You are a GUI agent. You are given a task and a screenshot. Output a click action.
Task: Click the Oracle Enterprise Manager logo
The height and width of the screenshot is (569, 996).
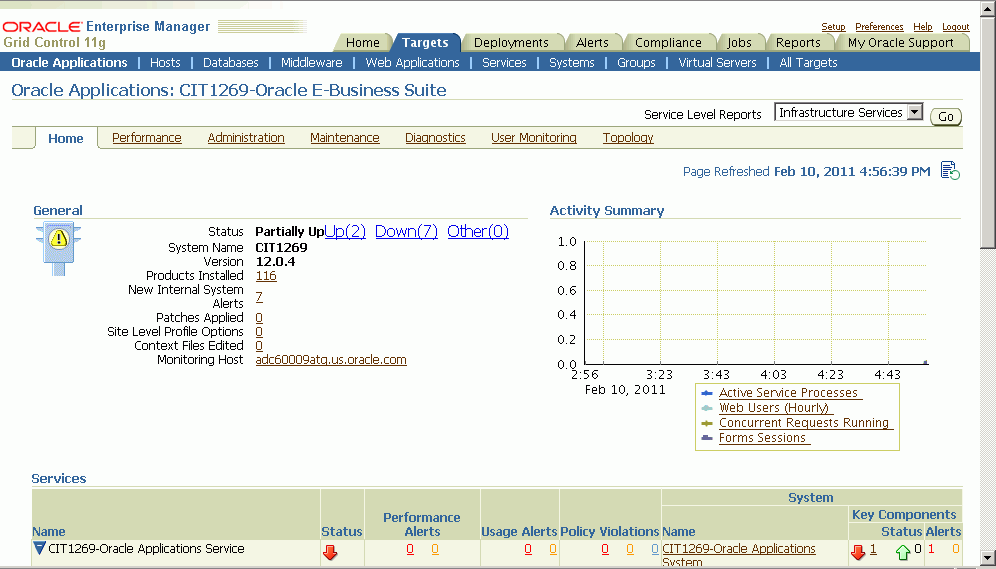(106, 27)
